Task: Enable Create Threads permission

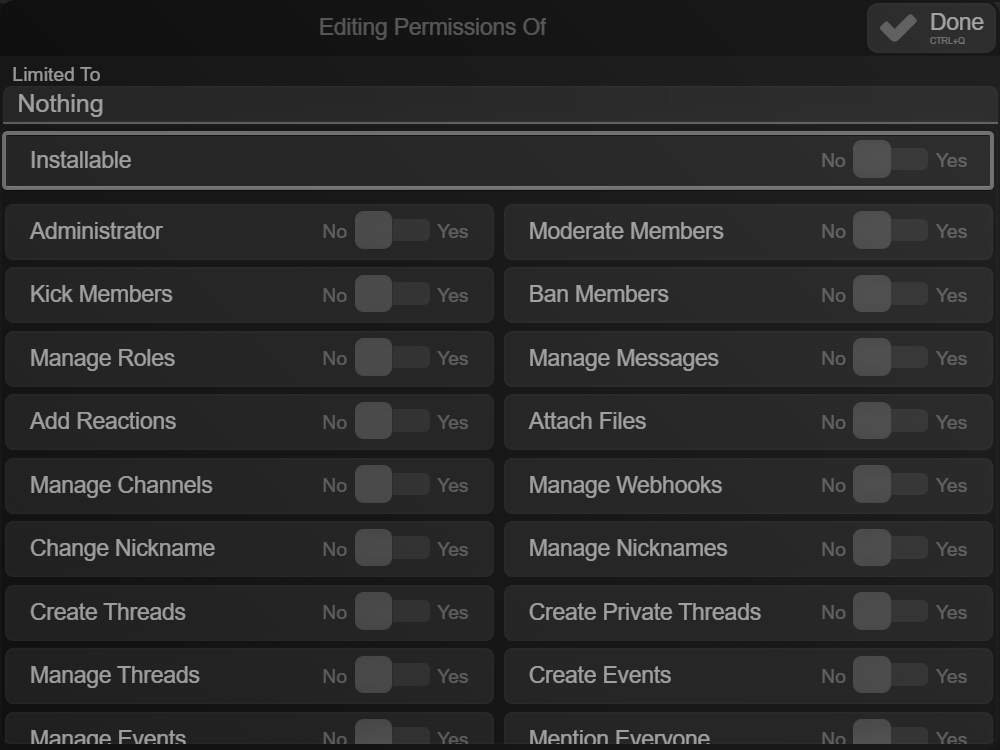Action: 391,612
